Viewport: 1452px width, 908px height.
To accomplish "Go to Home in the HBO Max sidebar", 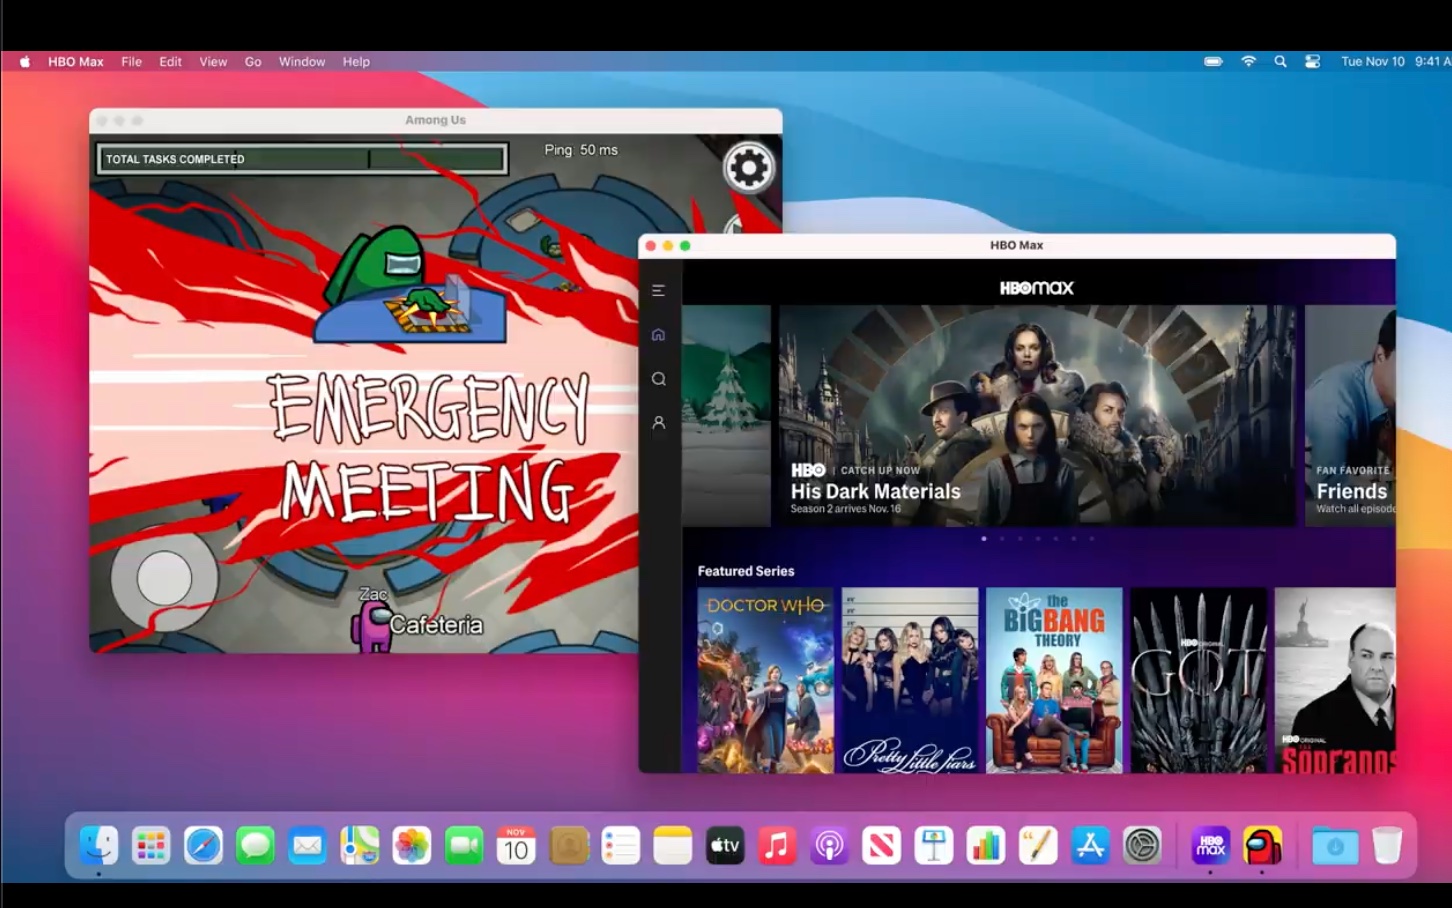I will (x=658, y=335).
